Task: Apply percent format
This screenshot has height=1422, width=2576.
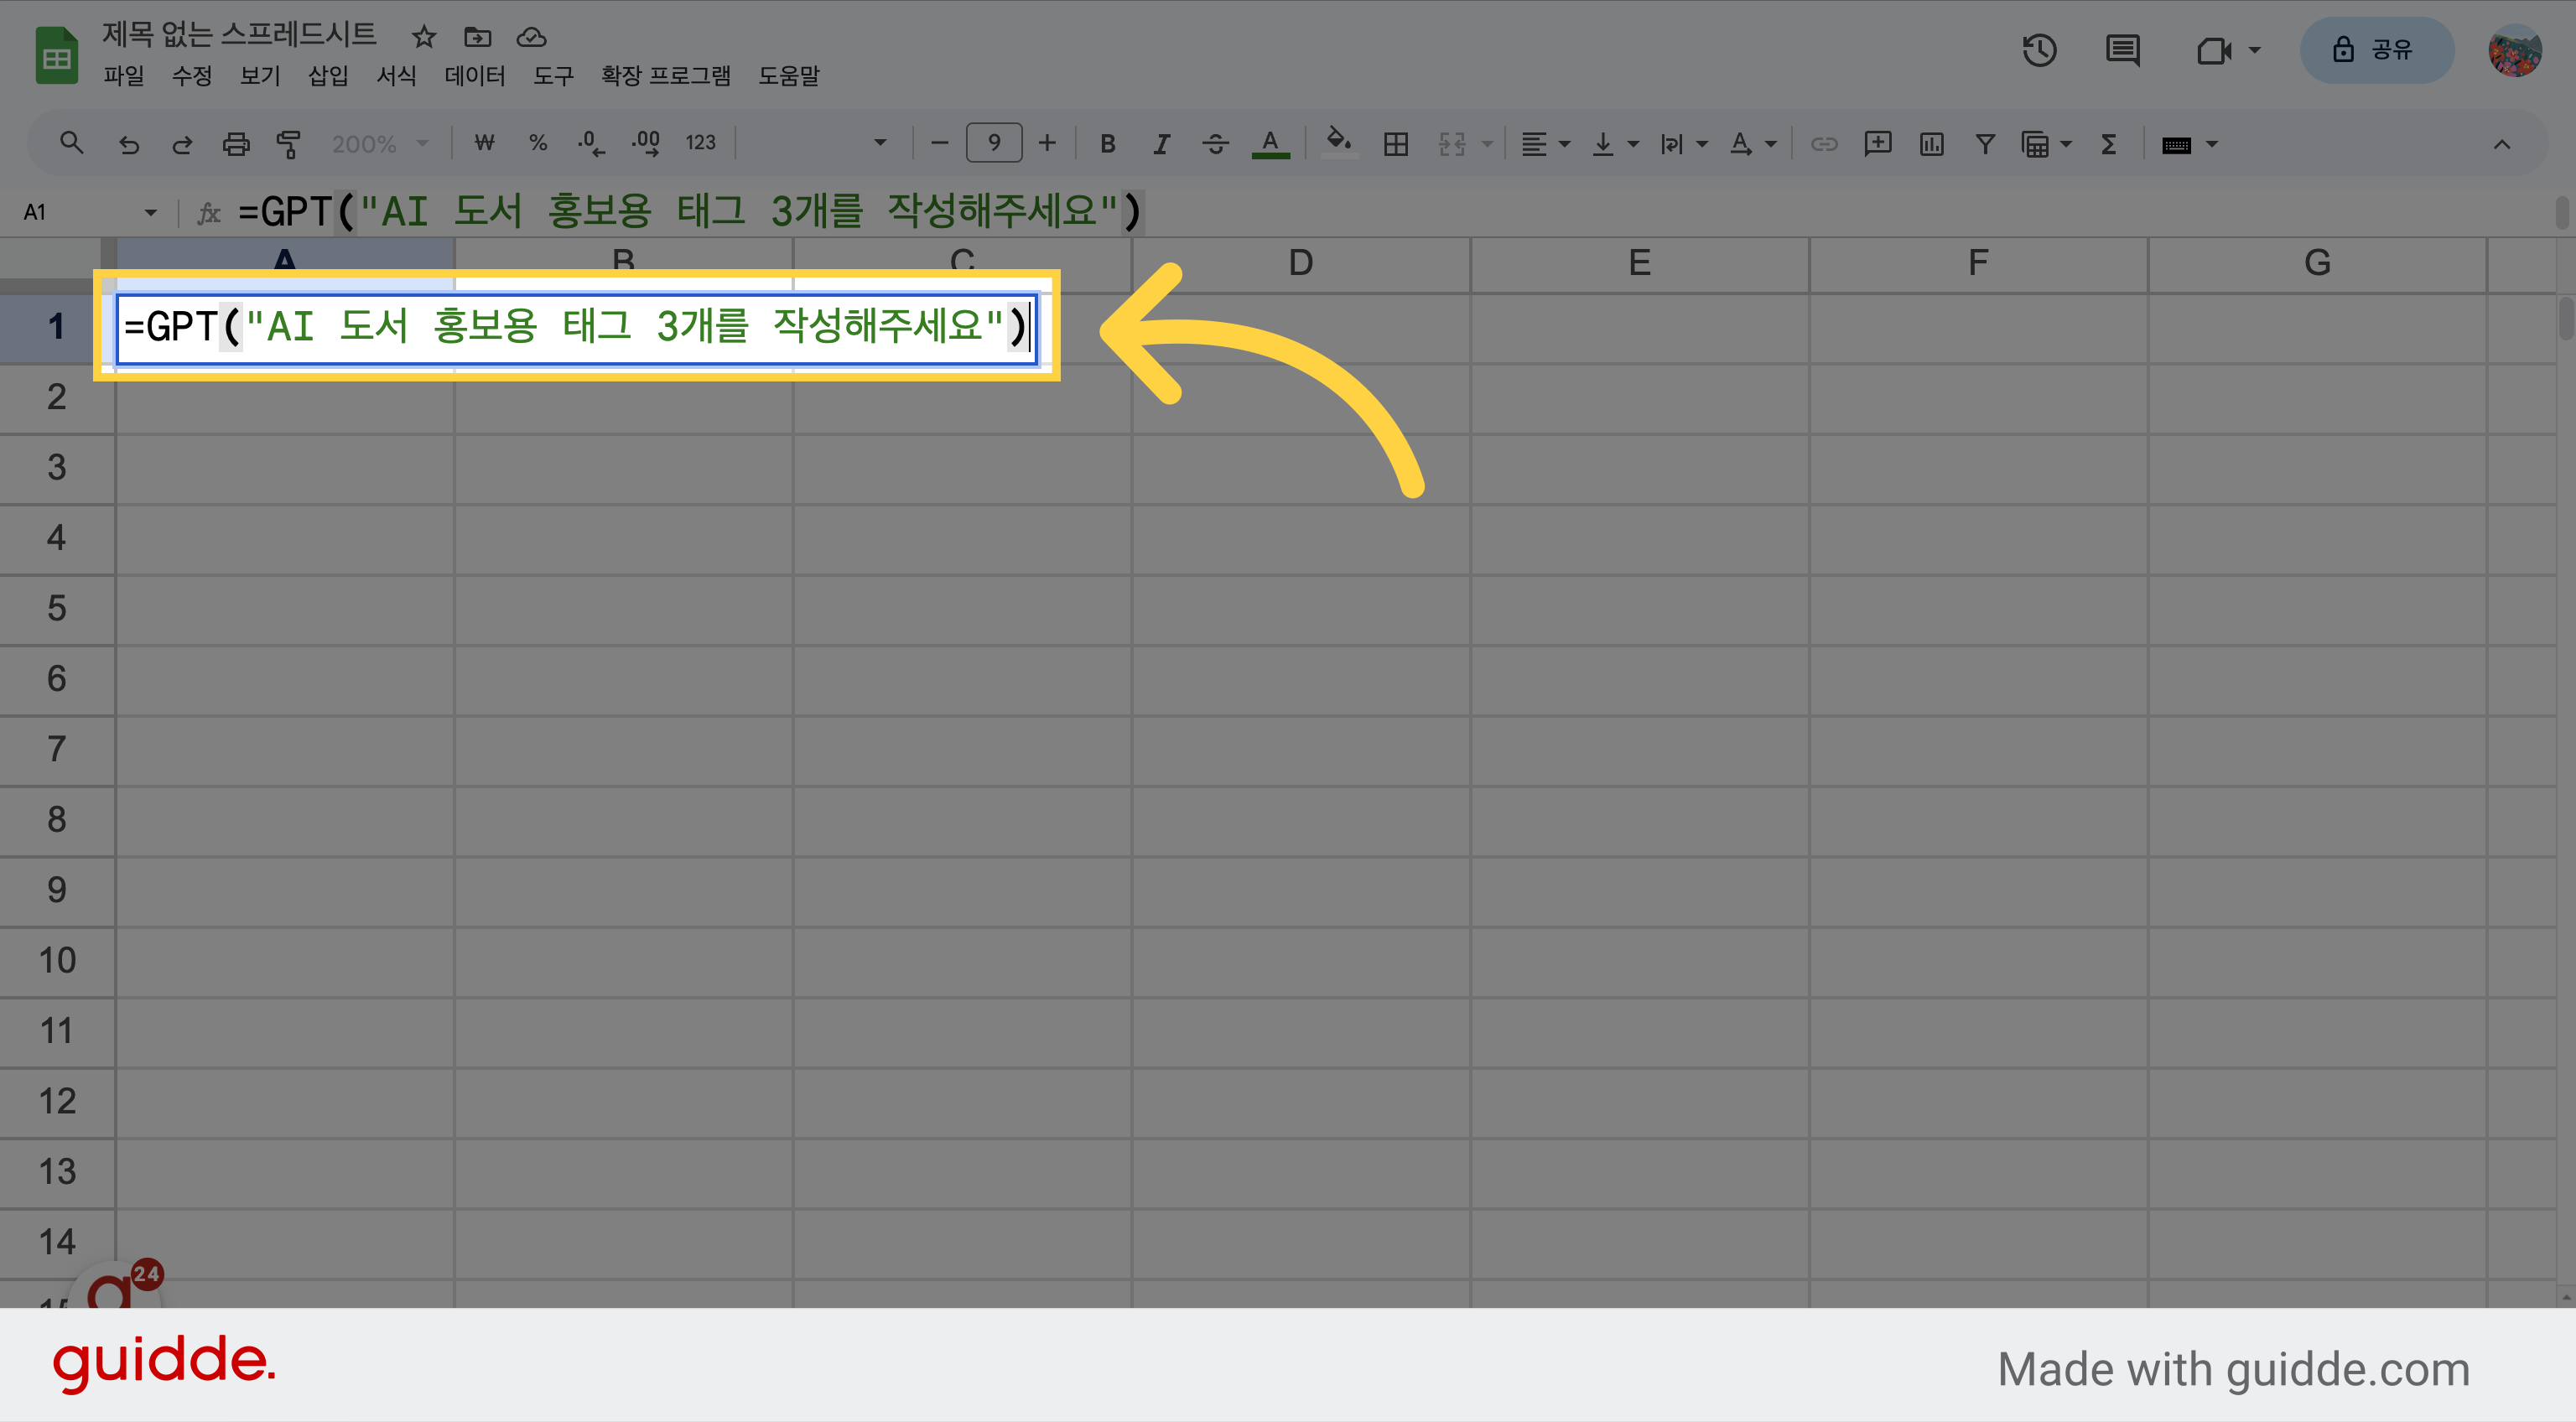Action: point(538,144)
